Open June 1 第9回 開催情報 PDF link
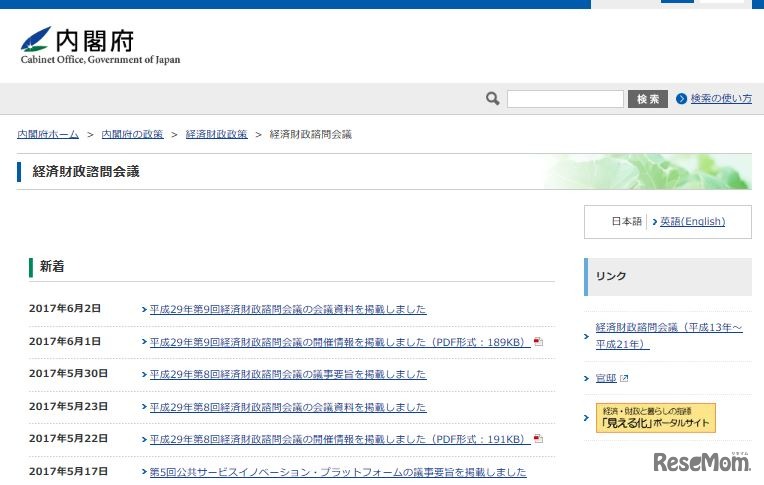764x485 pixels. click(x=340, y=342)
